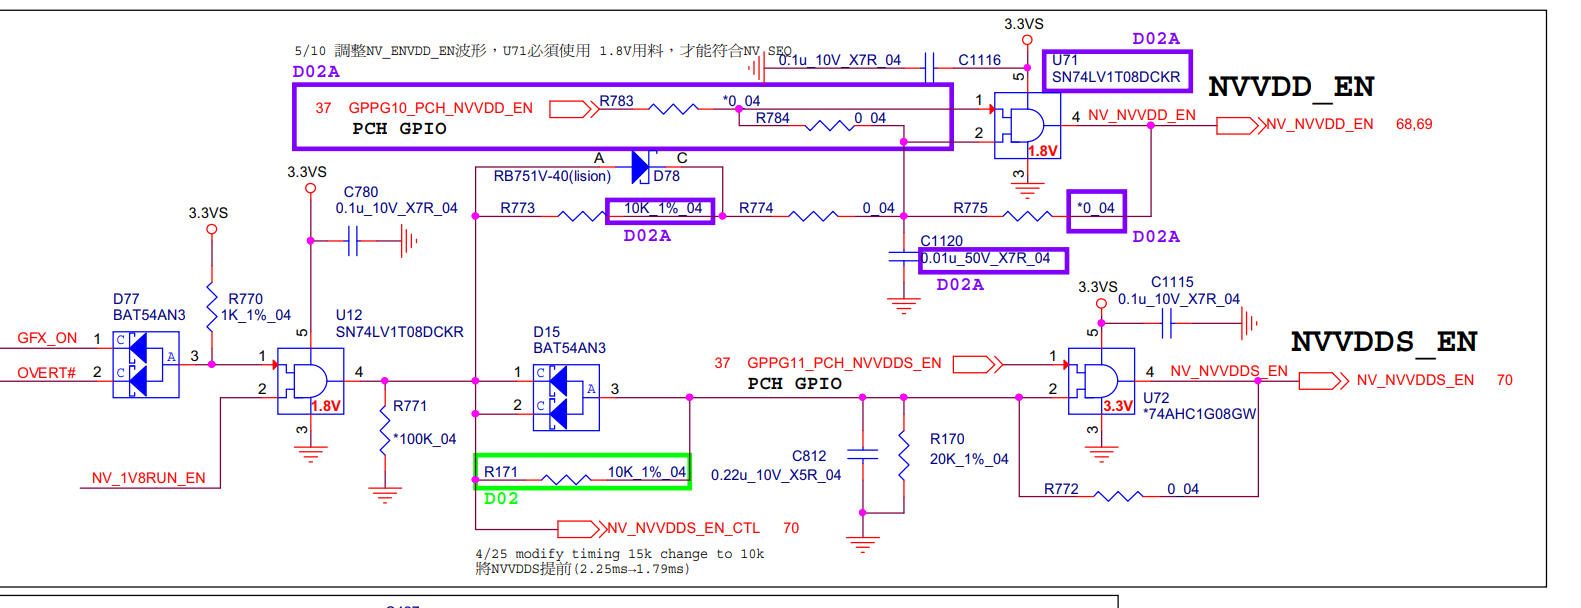Click the OVERT# signal label

46,373
